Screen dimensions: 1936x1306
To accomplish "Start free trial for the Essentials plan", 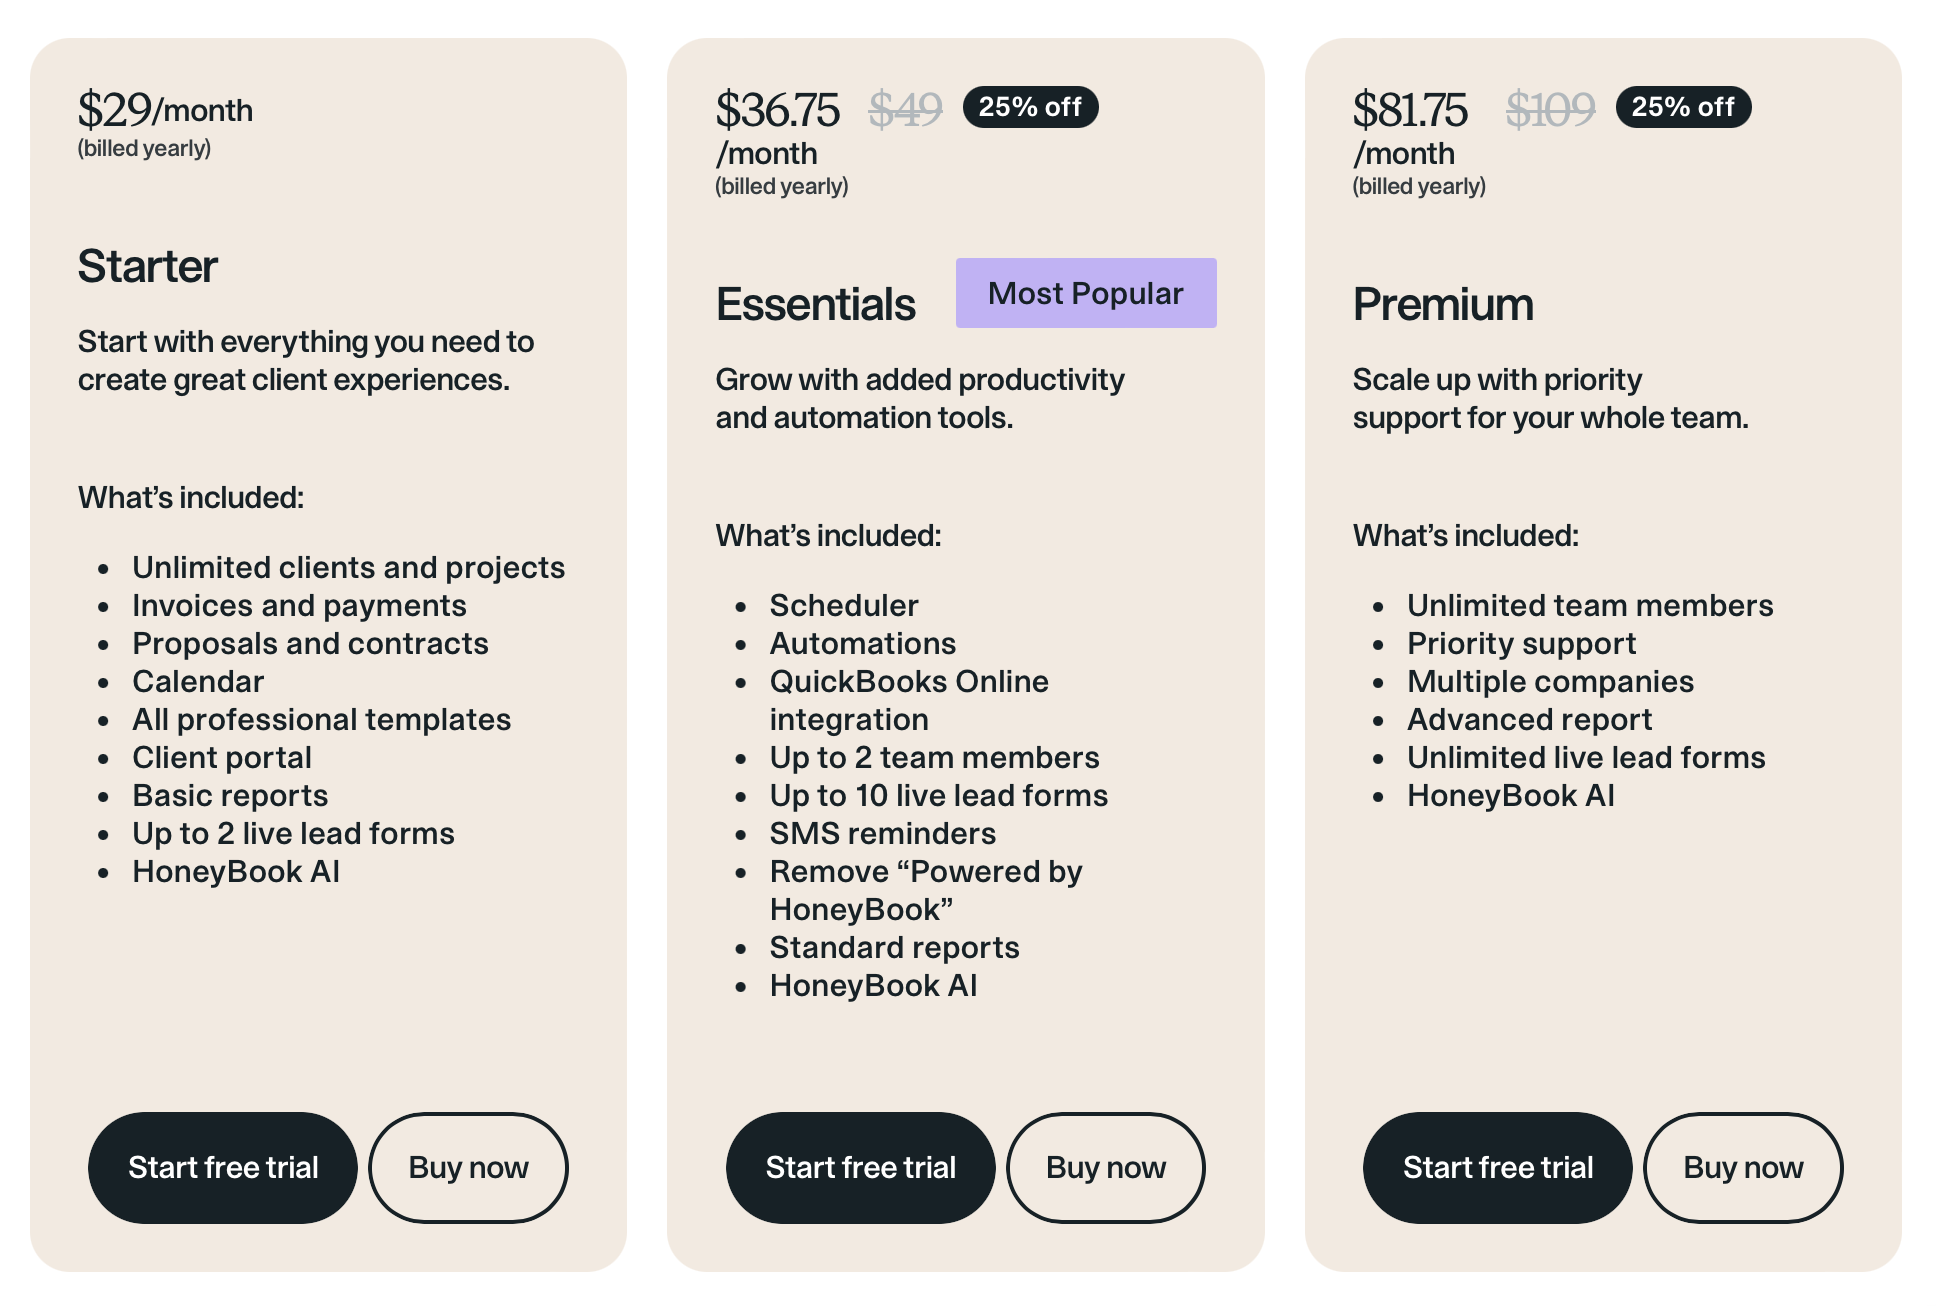I will tap(860, 1167).
